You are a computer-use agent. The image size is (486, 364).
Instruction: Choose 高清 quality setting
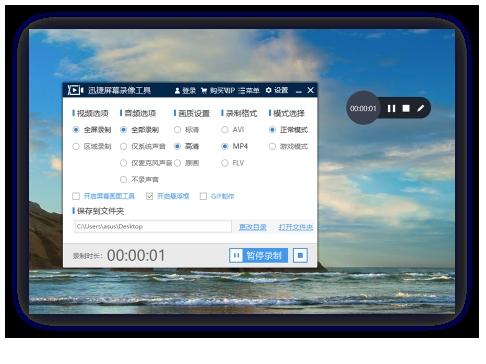click(x=187, y=146)
